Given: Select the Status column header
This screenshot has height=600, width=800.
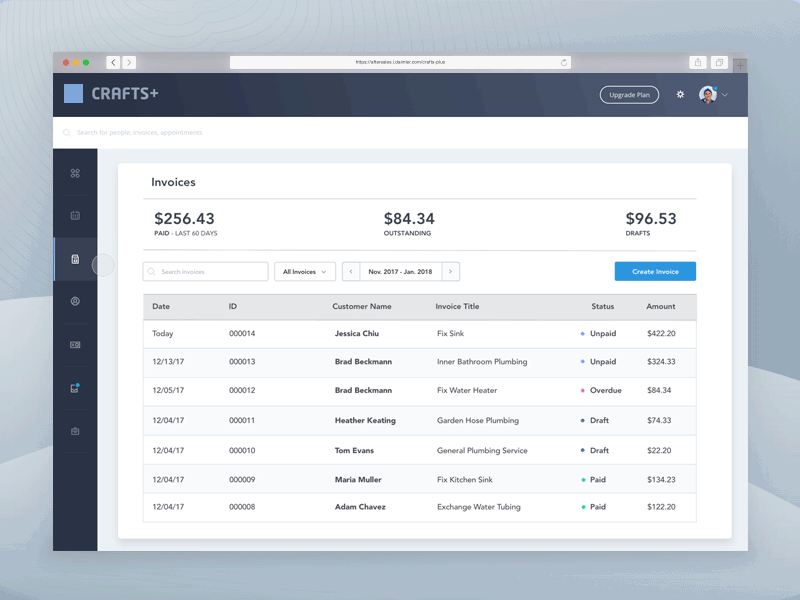Looking at the screenshot, I should click(602, 307).
